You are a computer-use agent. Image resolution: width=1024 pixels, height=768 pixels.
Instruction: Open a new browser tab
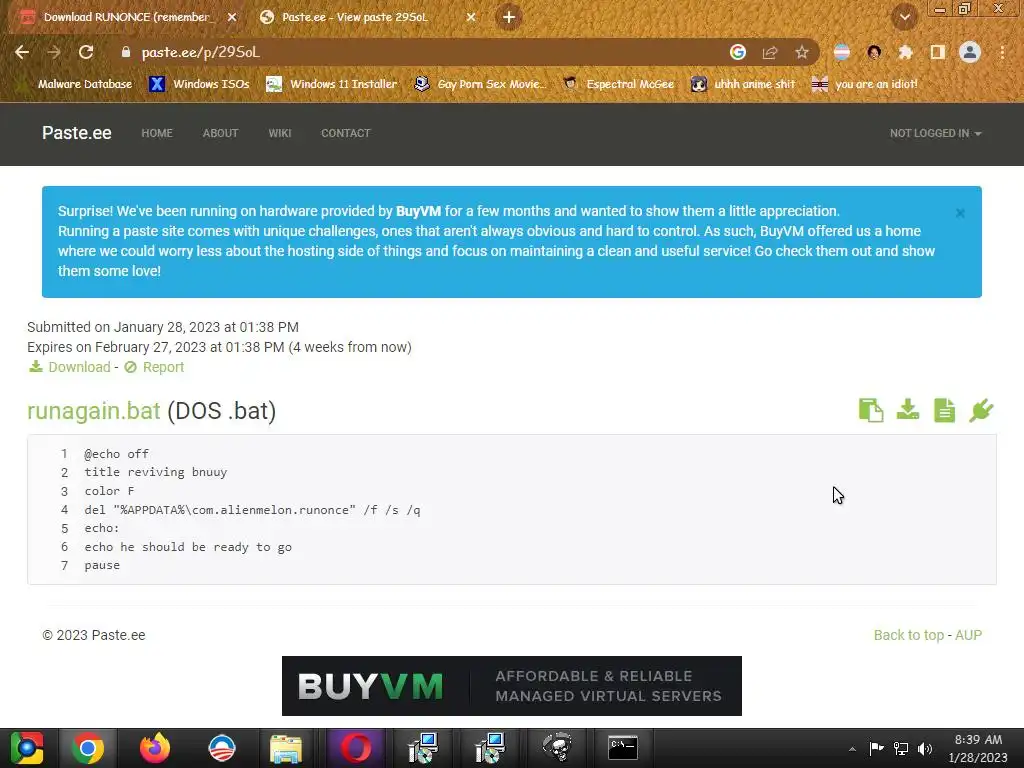pos(509,18)
